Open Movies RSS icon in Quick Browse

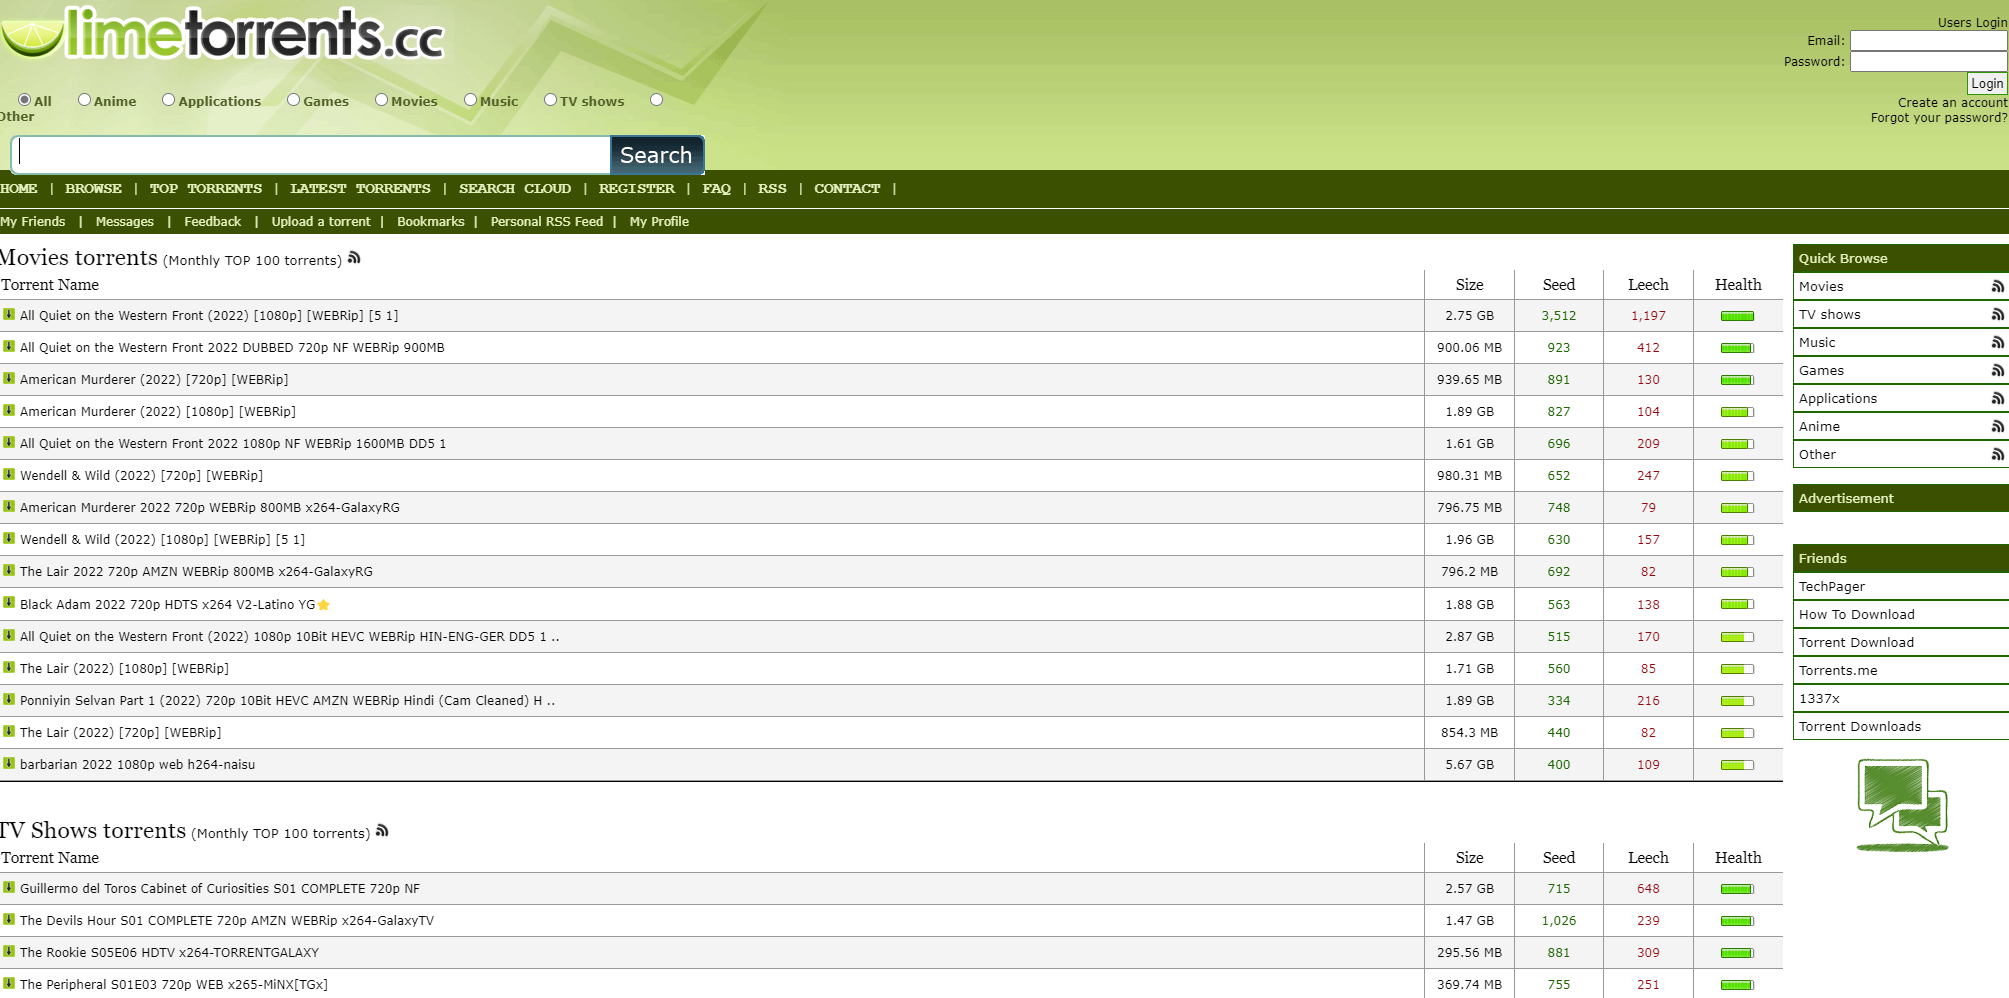1997,286
